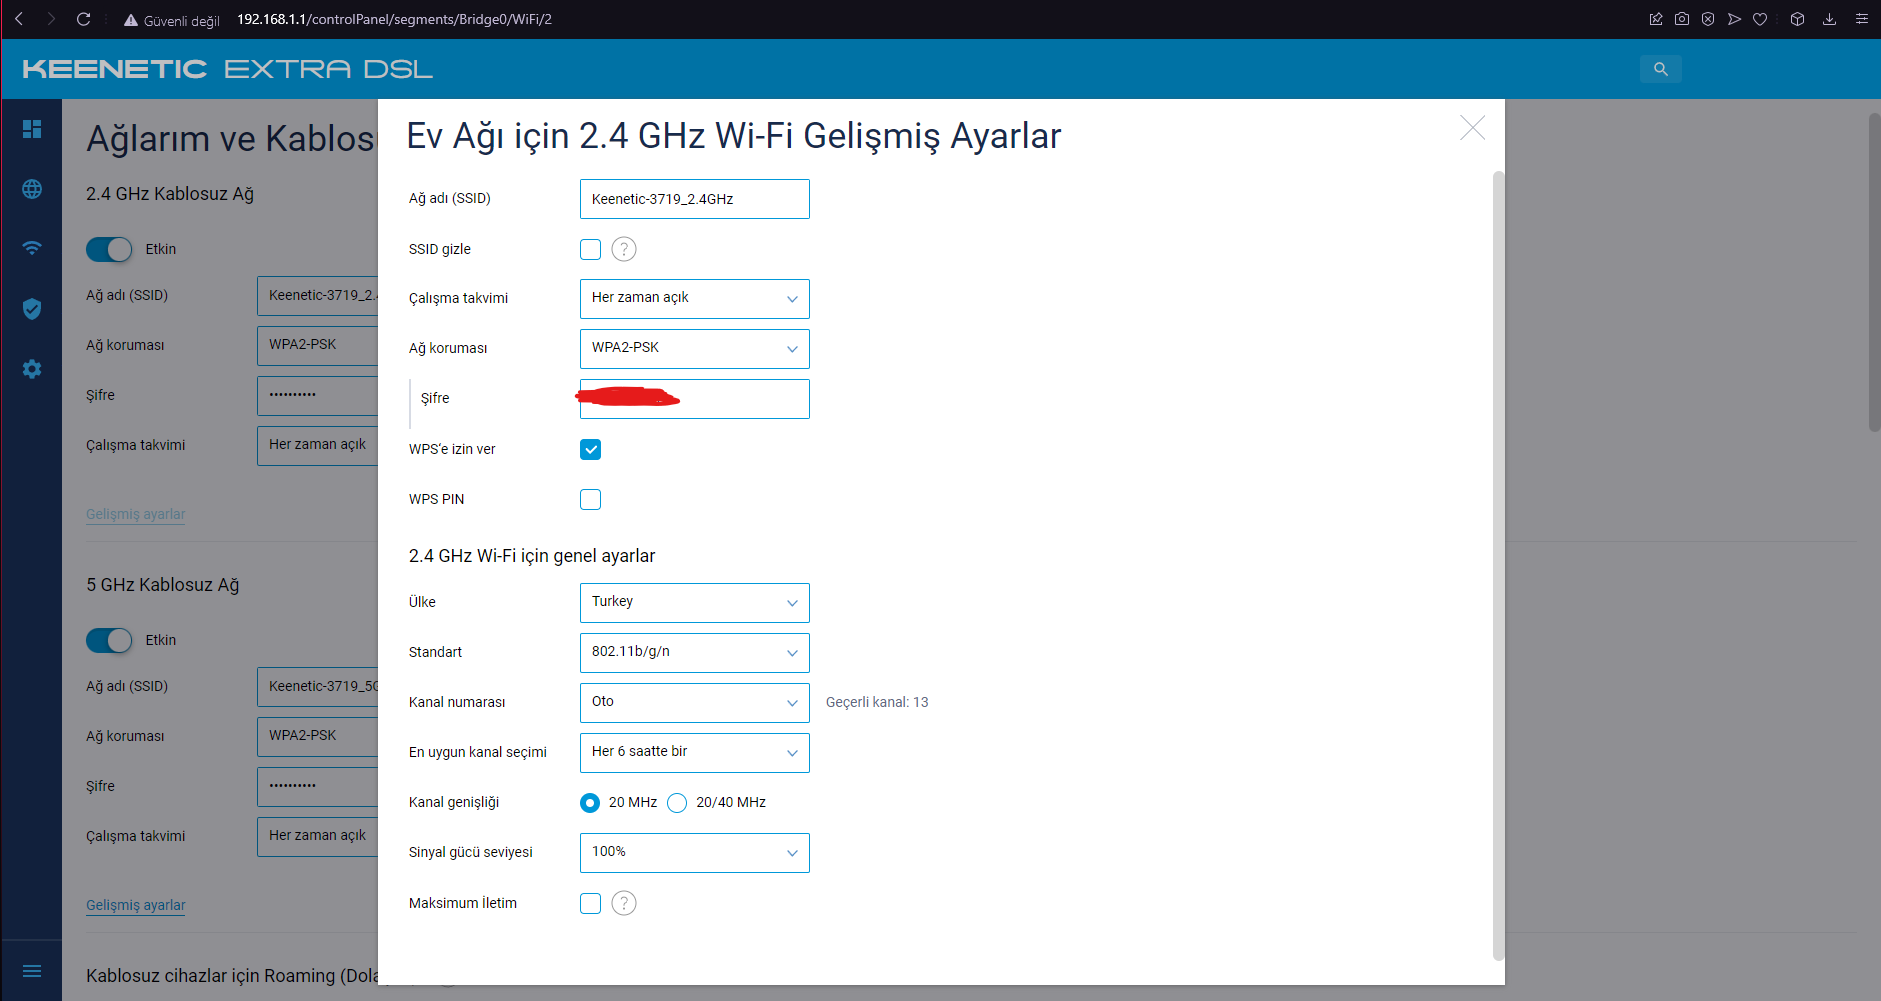1881x1001 pixels.
Task: Open the browser easy setup sliders icon
Action: pos(1861,19)
